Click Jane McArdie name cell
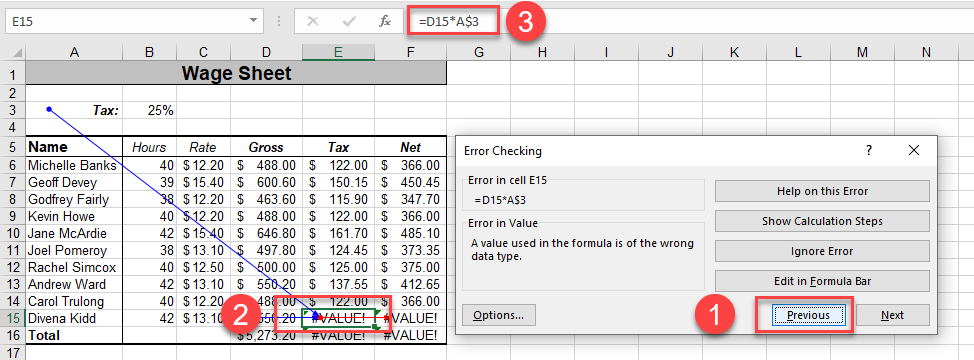 click(x=74, y=233)
